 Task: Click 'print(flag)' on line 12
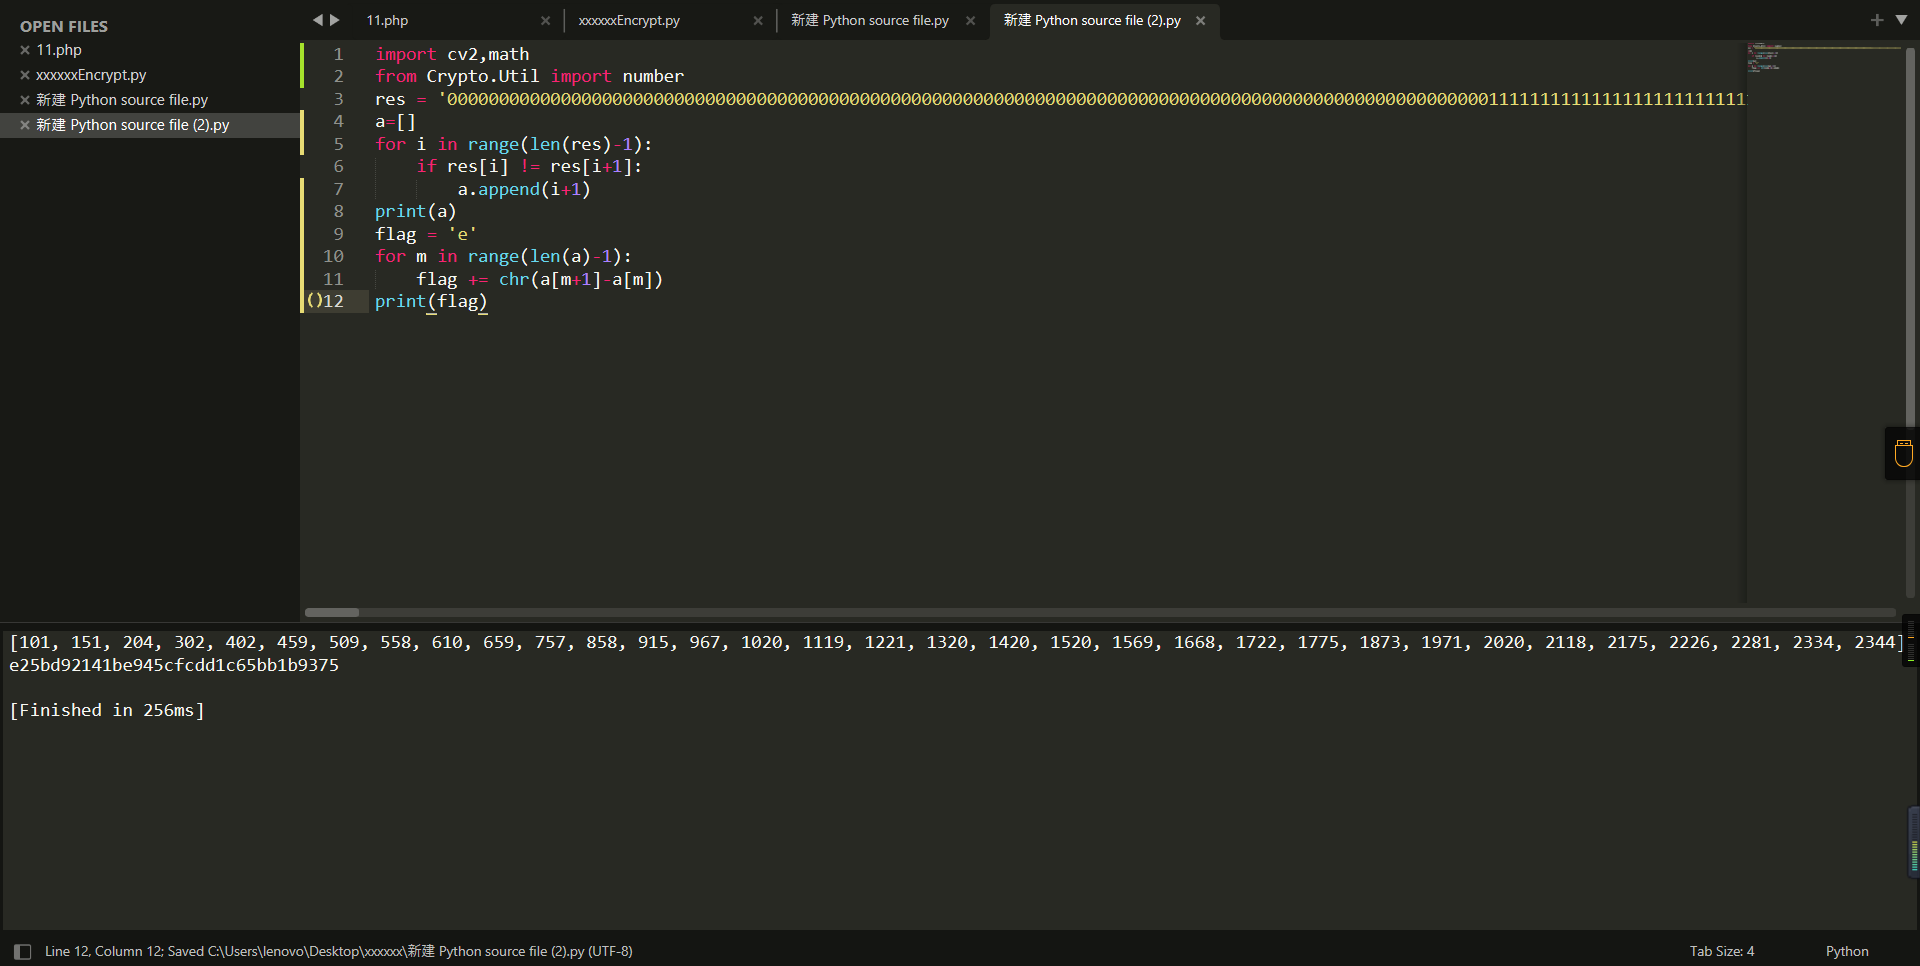click(431, 301)
